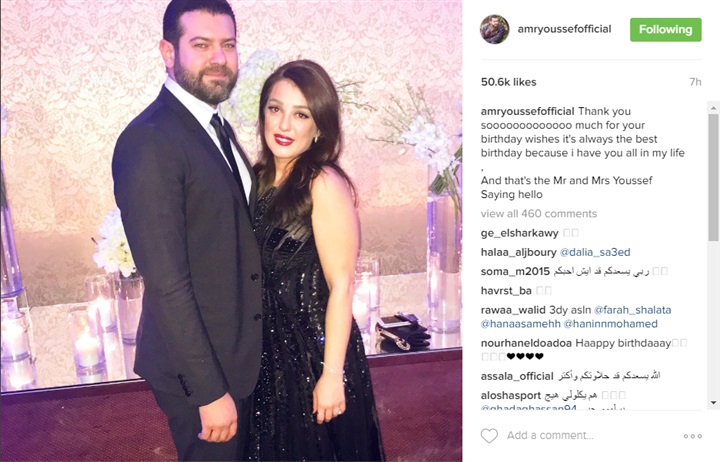Viewport: 720px width, 462px height.
Task: Open commenter assala_official profile
Action: tap(517, 376)
